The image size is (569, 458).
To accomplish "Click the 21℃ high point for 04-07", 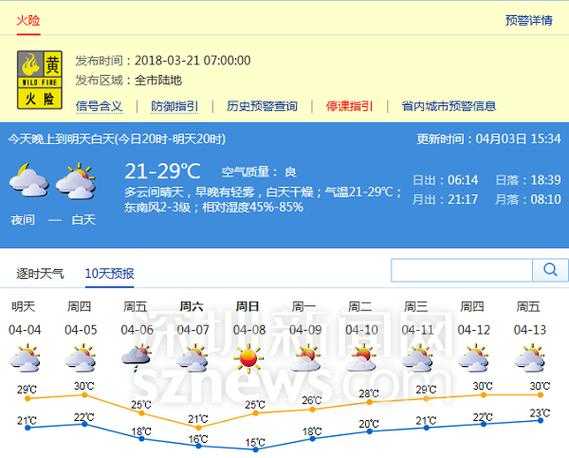I will point(198,428).
